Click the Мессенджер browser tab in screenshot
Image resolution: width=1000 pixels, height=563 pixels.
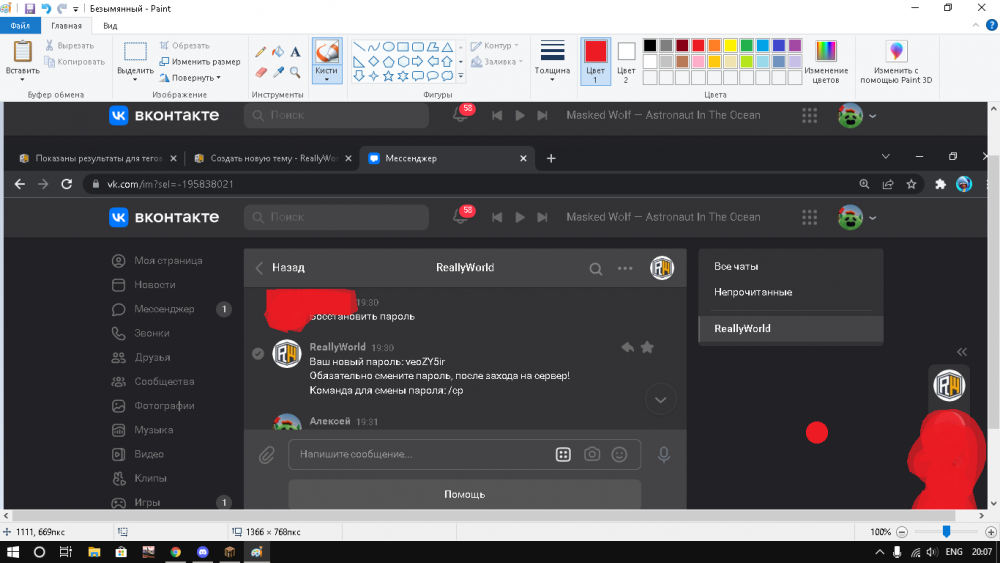(x=446, y=158)
